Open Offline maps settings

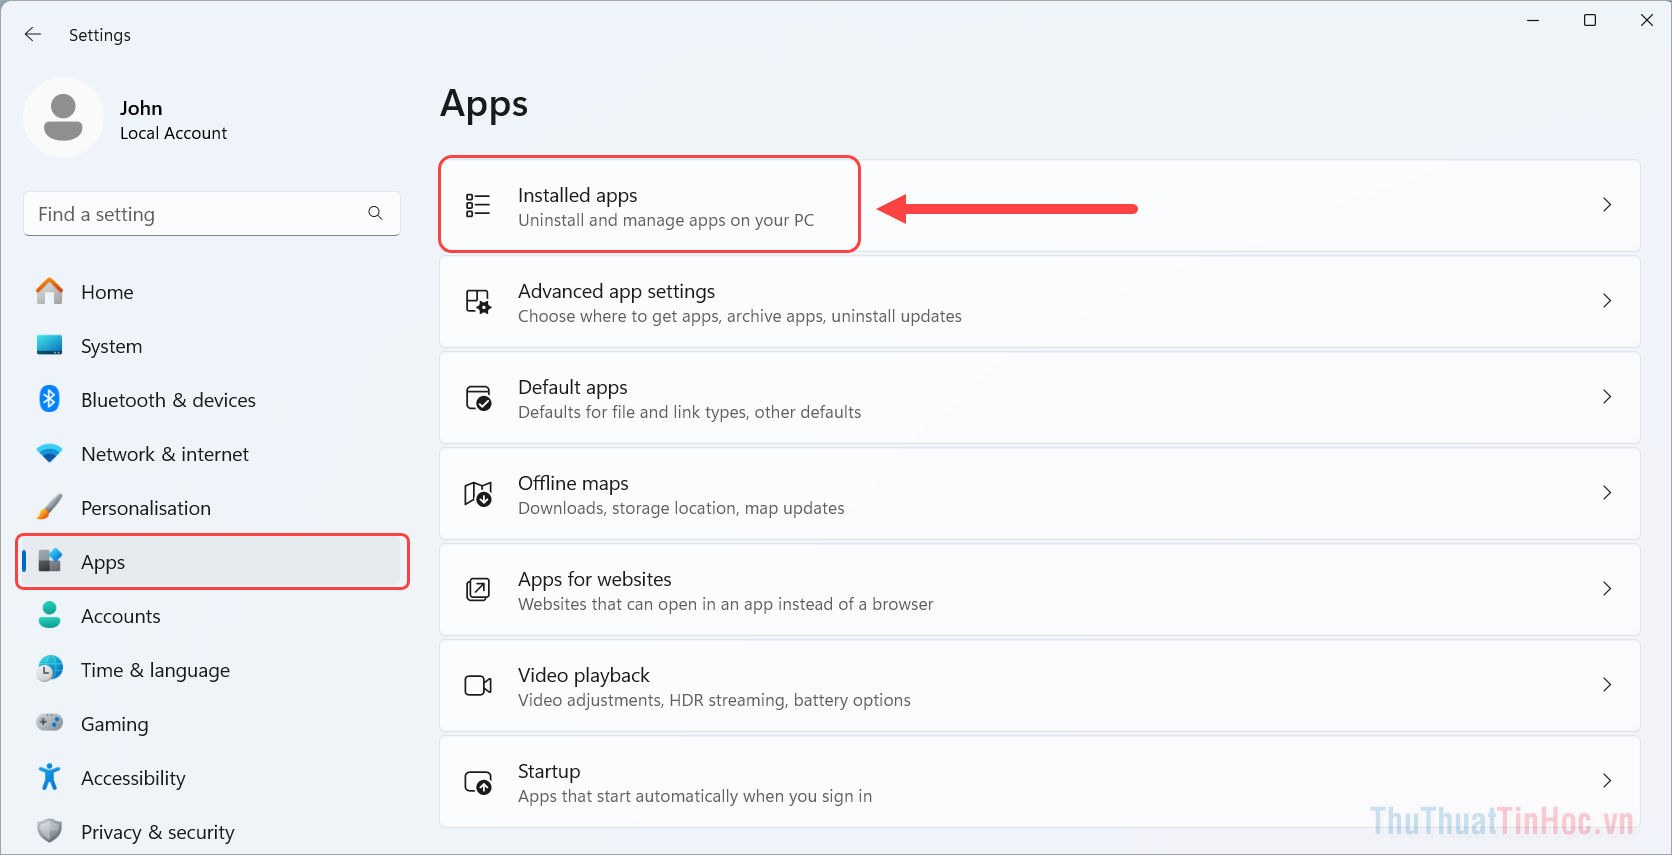pyautogui.click(x=1040, y=493)
